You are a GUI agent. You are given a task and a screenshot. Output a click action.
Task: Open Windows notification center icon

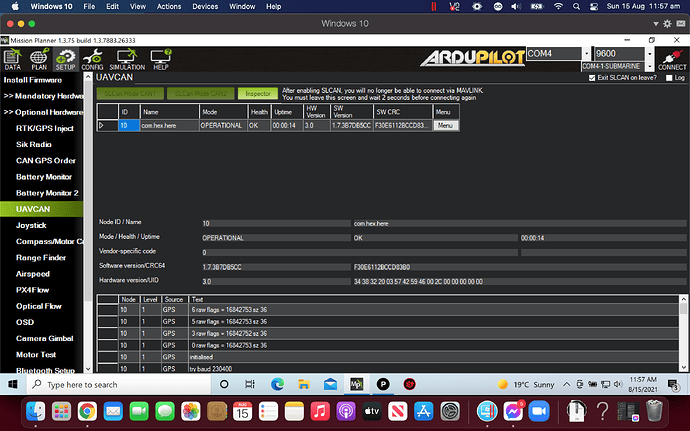pyautogui.click(x=673, y=385)
